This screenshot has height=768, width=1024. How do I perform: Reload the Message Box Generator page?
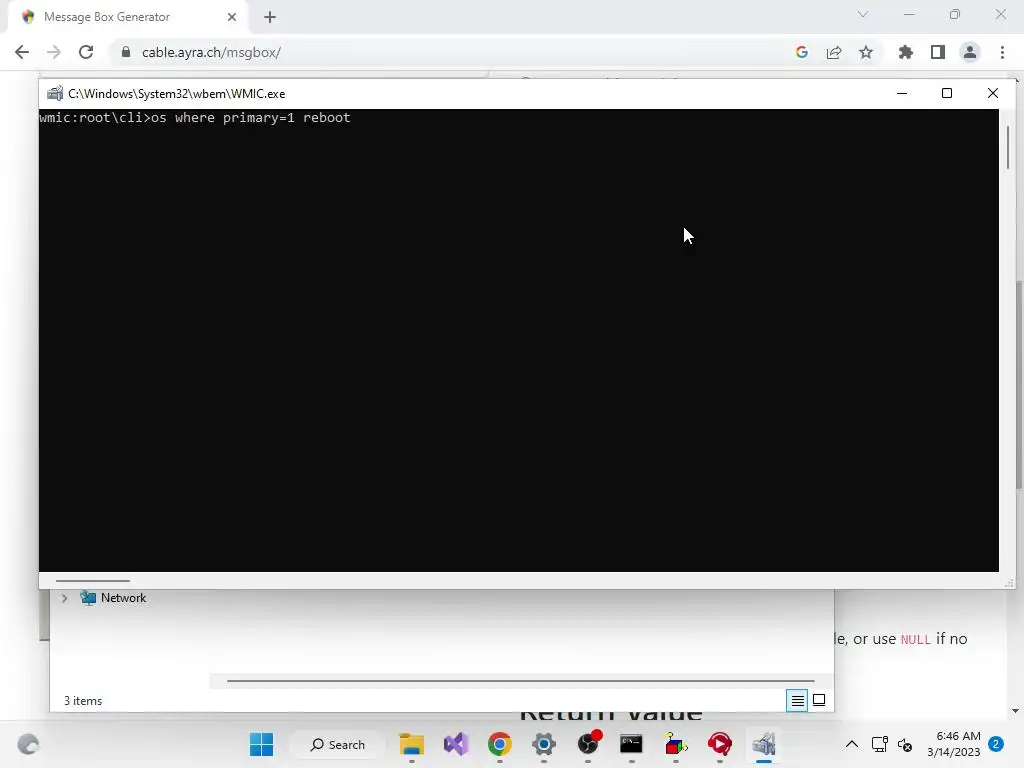86,52
